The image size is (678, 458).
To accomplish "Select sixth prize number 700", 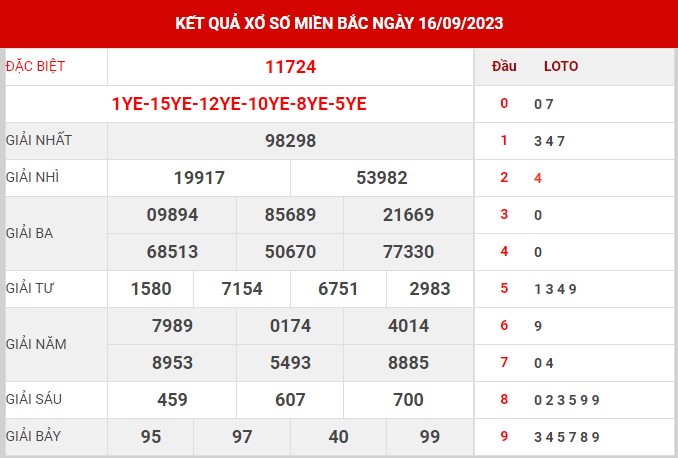I will [409, 400].
